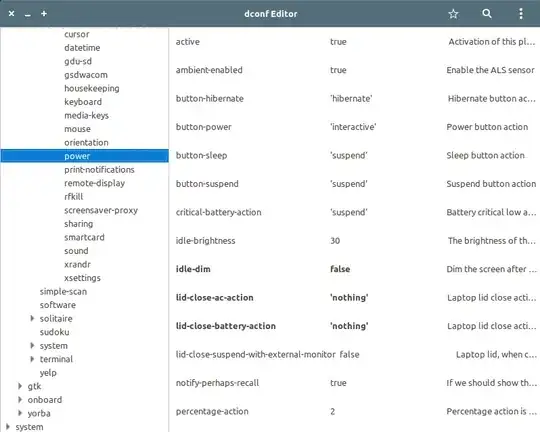540x432 pixels.
Task: Maximize the window with the plus icon
Action: 44,14
